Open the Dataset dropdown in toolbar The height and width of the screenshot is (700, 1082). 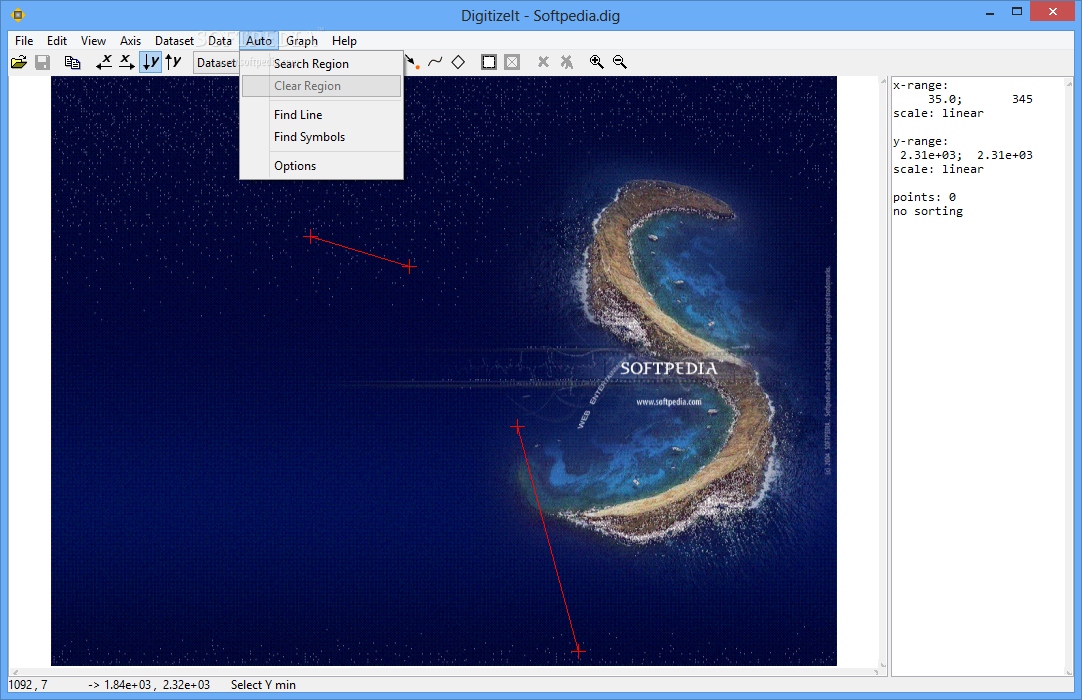[216, 63]
